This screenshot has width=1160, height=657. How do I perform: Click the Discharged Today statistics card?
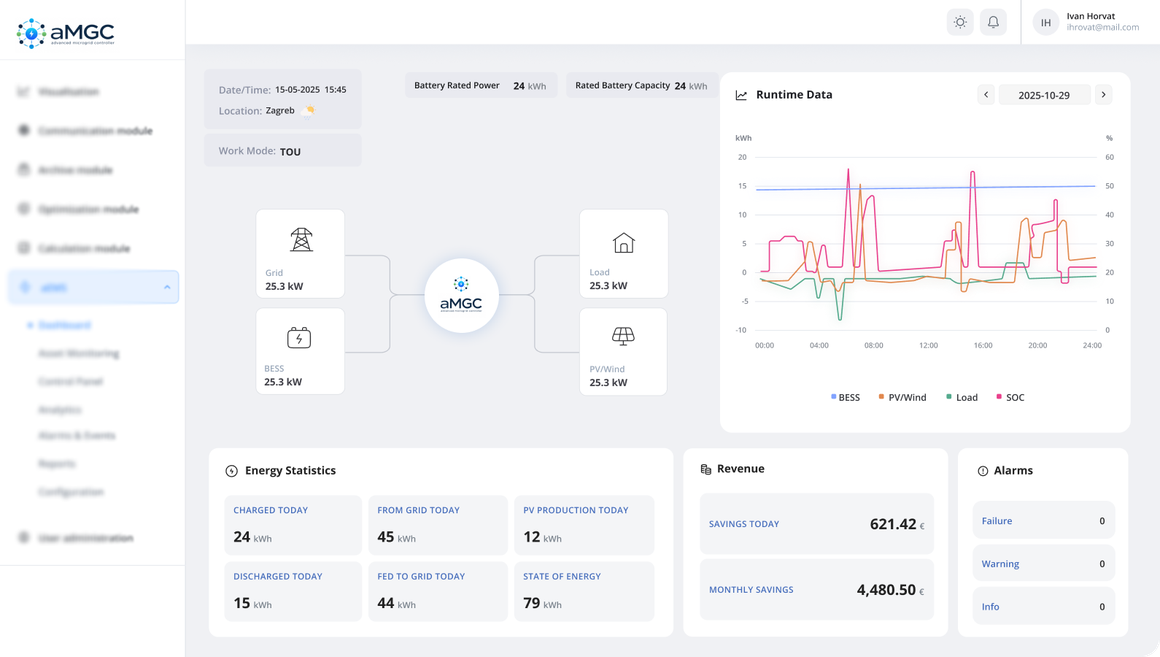point(293,591)
